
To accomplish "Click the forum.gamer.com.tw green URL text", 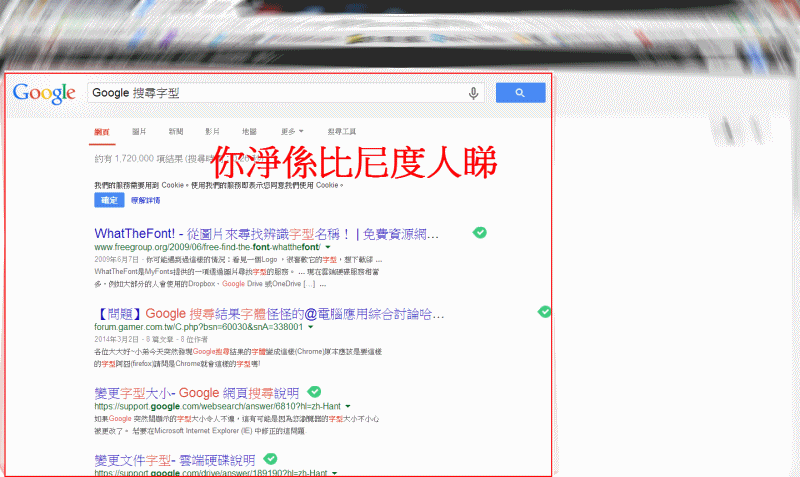I will pyautogui.click(x=198, y=327).
